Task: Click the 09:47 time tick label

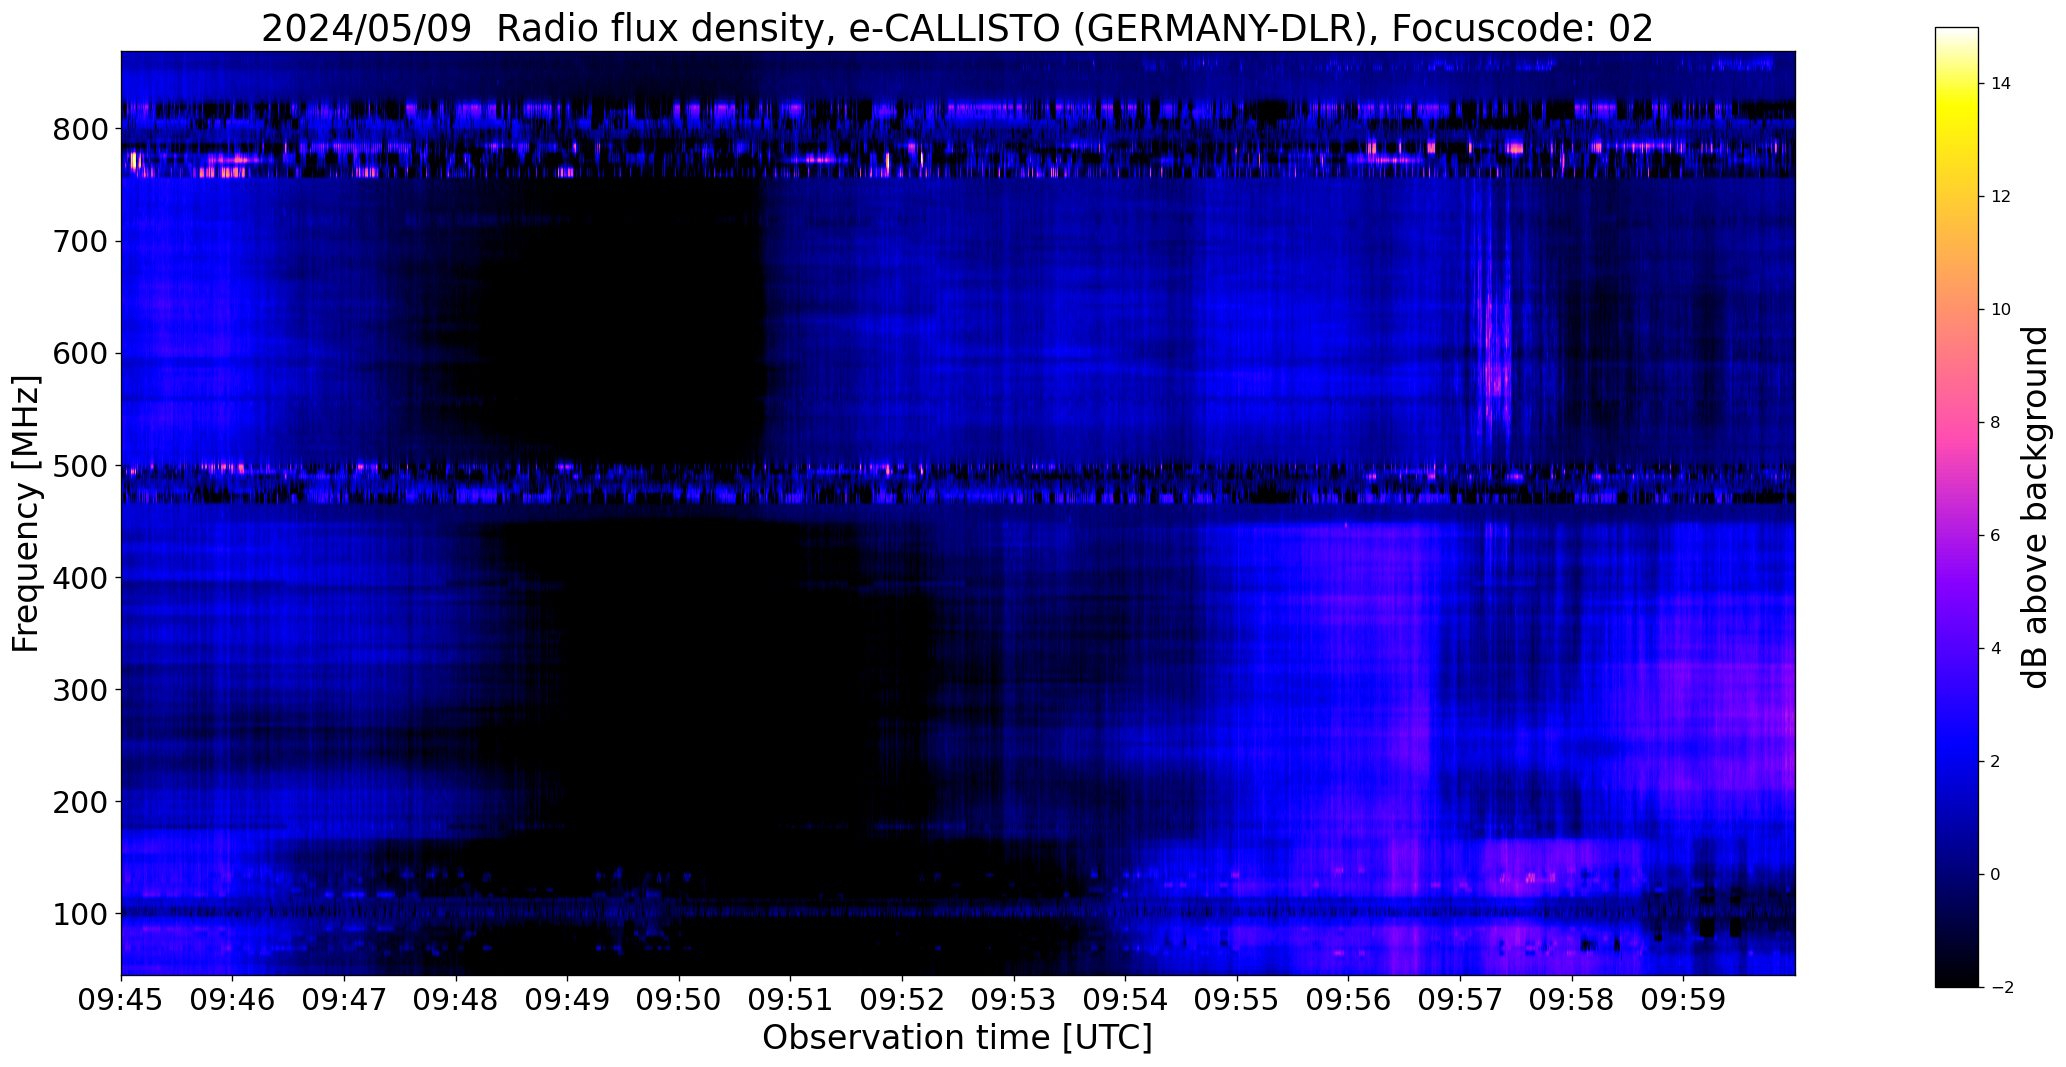Action: tap(345, 1000)
